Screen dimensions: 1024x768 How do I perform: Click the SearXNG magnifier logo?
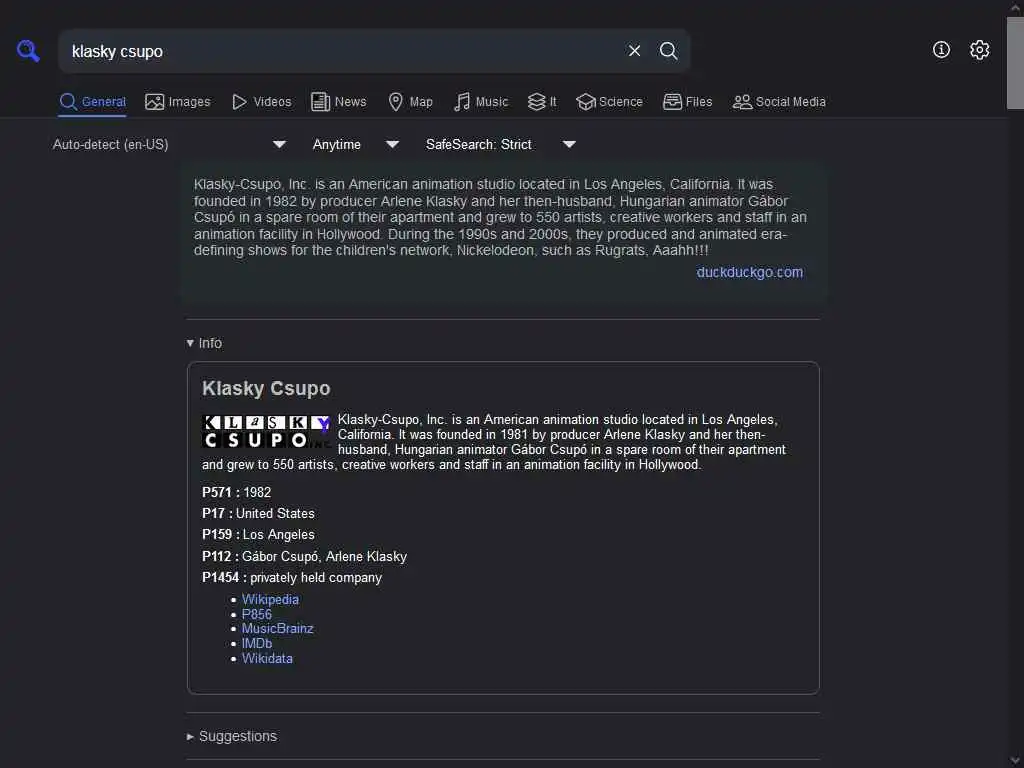pos(28,51)
